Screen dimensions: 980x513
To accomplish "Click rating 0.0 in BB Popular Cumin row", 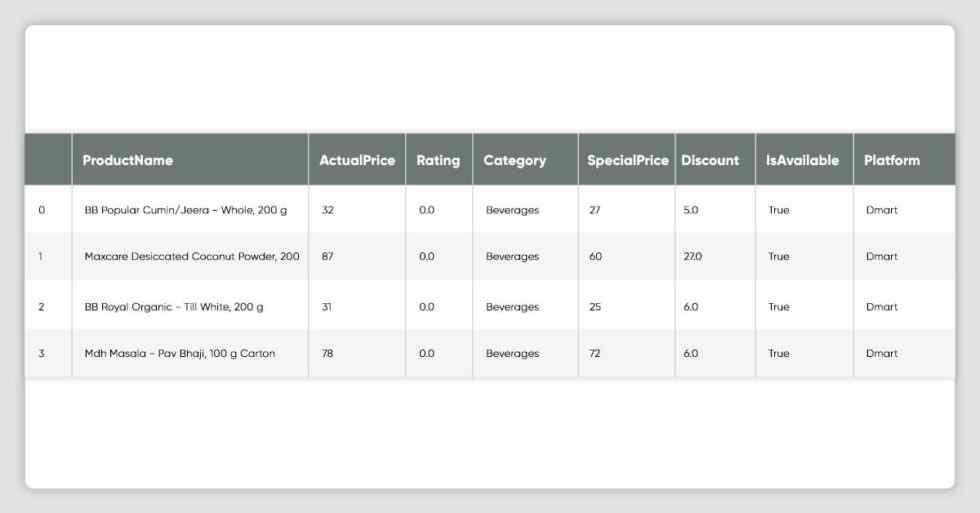I will [x=426, y=210].
